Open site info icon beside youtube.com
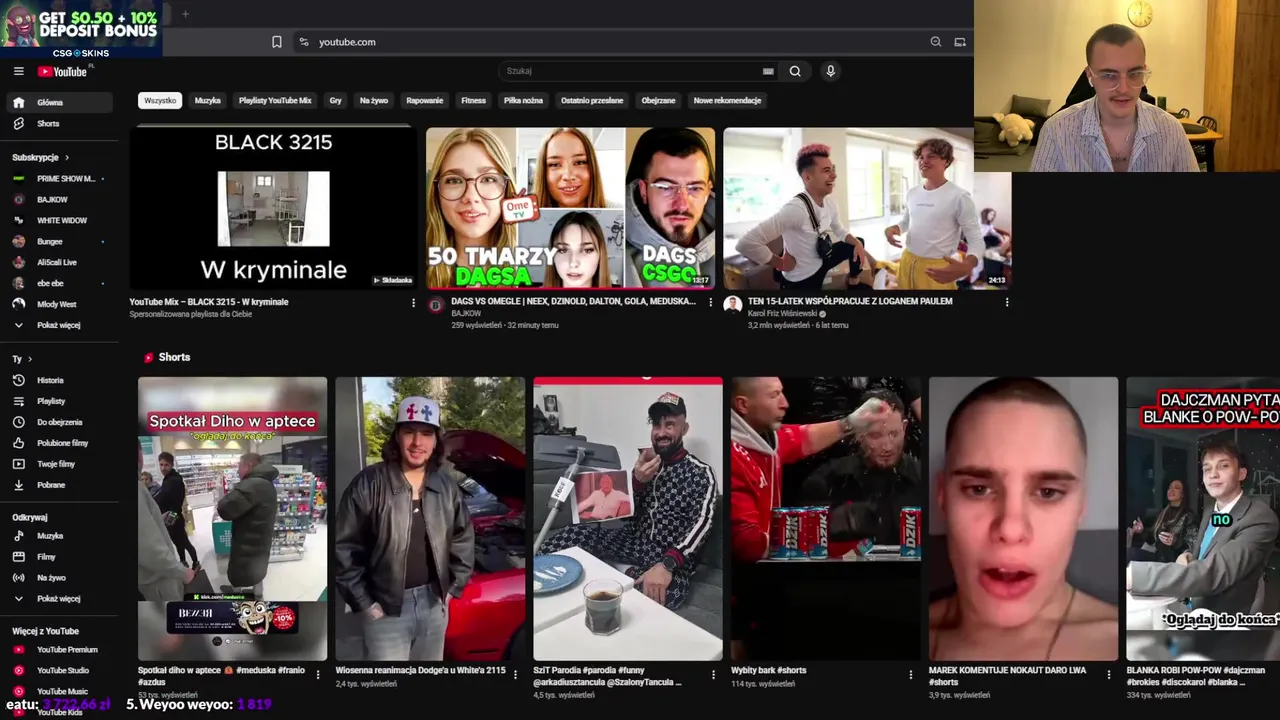This screenshot has width=1280, height=720. point(304,42)
